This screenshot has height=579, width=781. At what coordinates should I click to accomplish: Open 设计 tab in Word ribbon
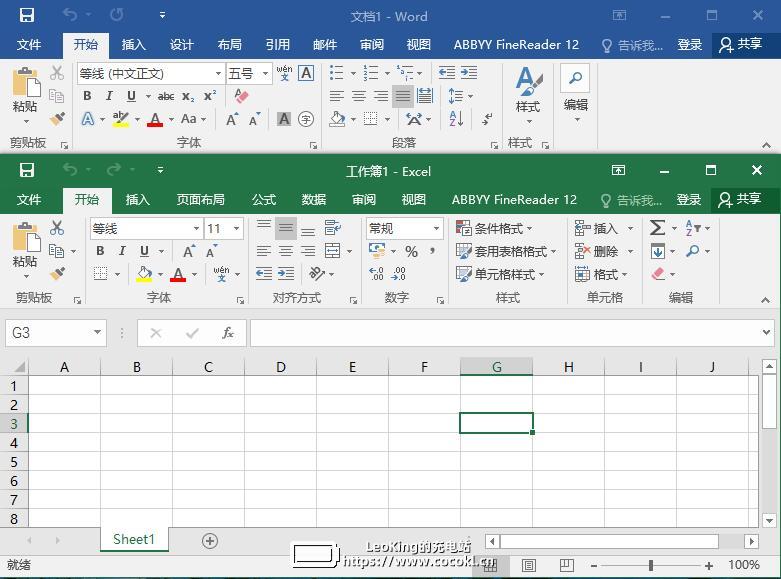click(181, 45)
